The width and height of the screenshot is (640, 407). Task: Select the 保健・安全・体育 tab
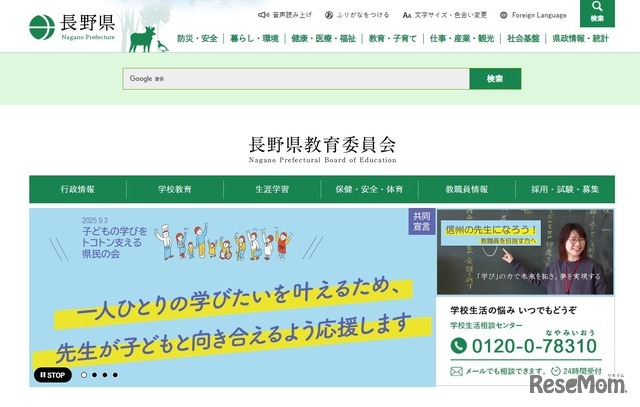pos(369,189)
